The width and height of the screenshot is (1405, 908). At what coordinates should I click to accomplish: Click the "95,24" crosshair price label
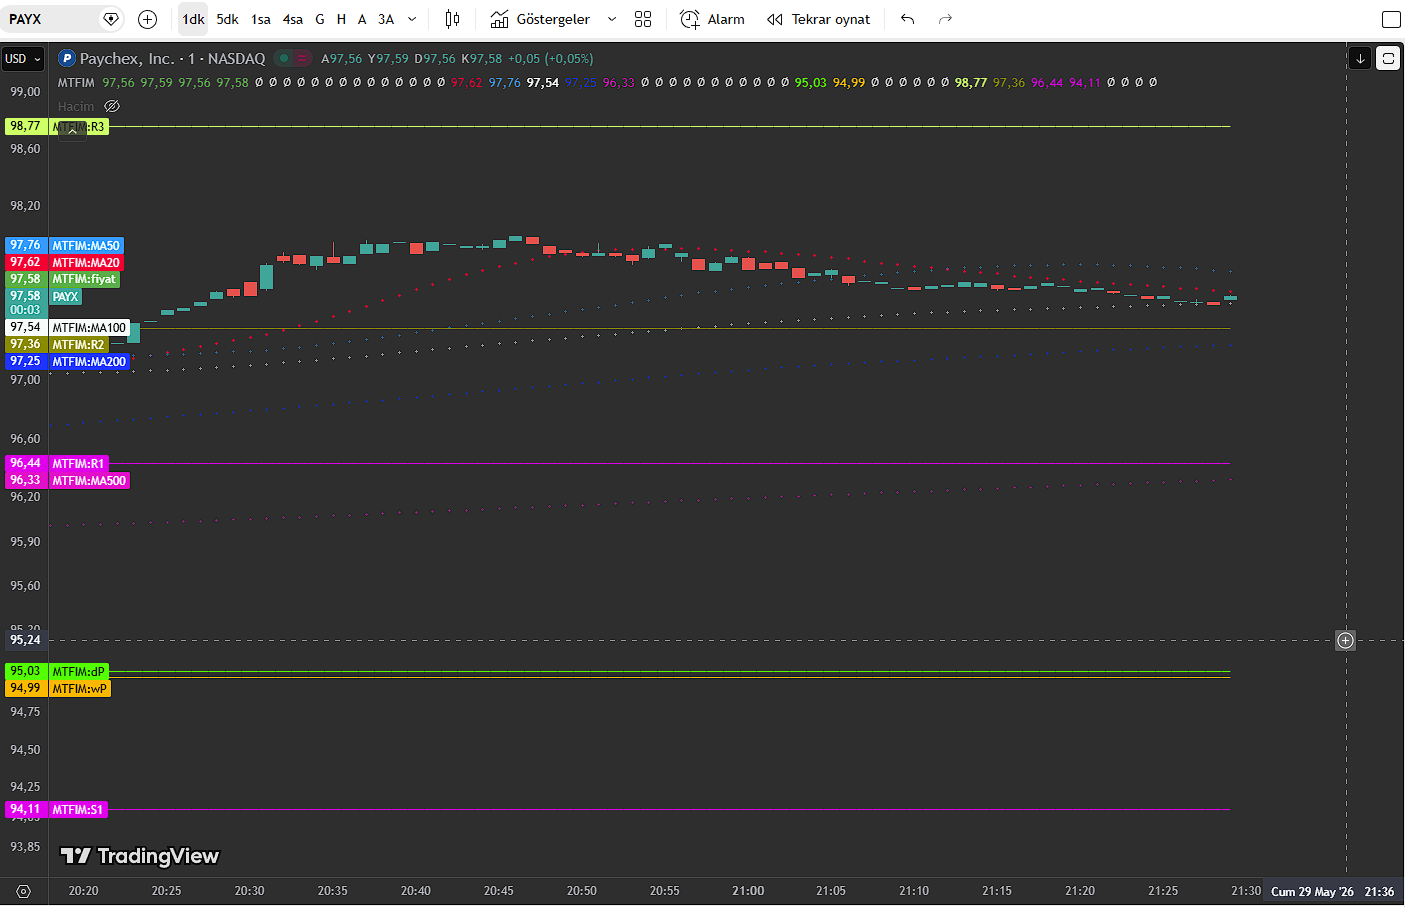pyautogui.click(x=25, y=640)
